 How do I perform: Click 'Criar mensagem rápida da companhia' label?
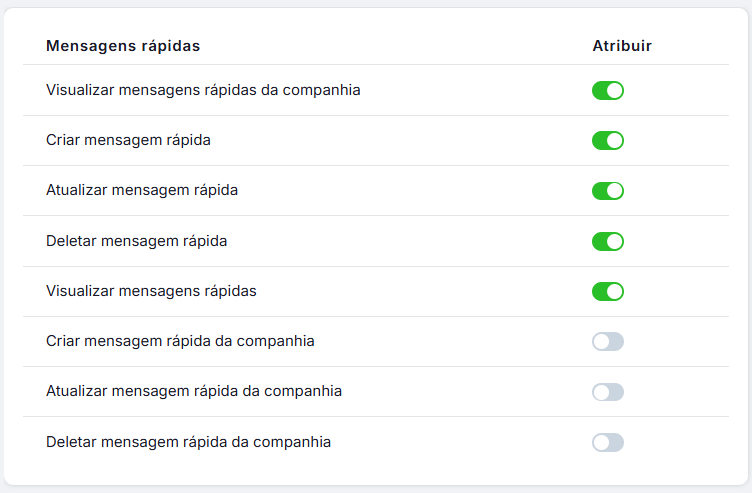point(180,341)
